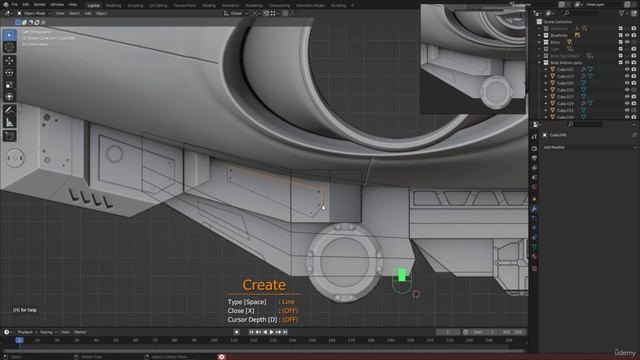Collapse the Body Bottom parts collection

coord(540,62)
